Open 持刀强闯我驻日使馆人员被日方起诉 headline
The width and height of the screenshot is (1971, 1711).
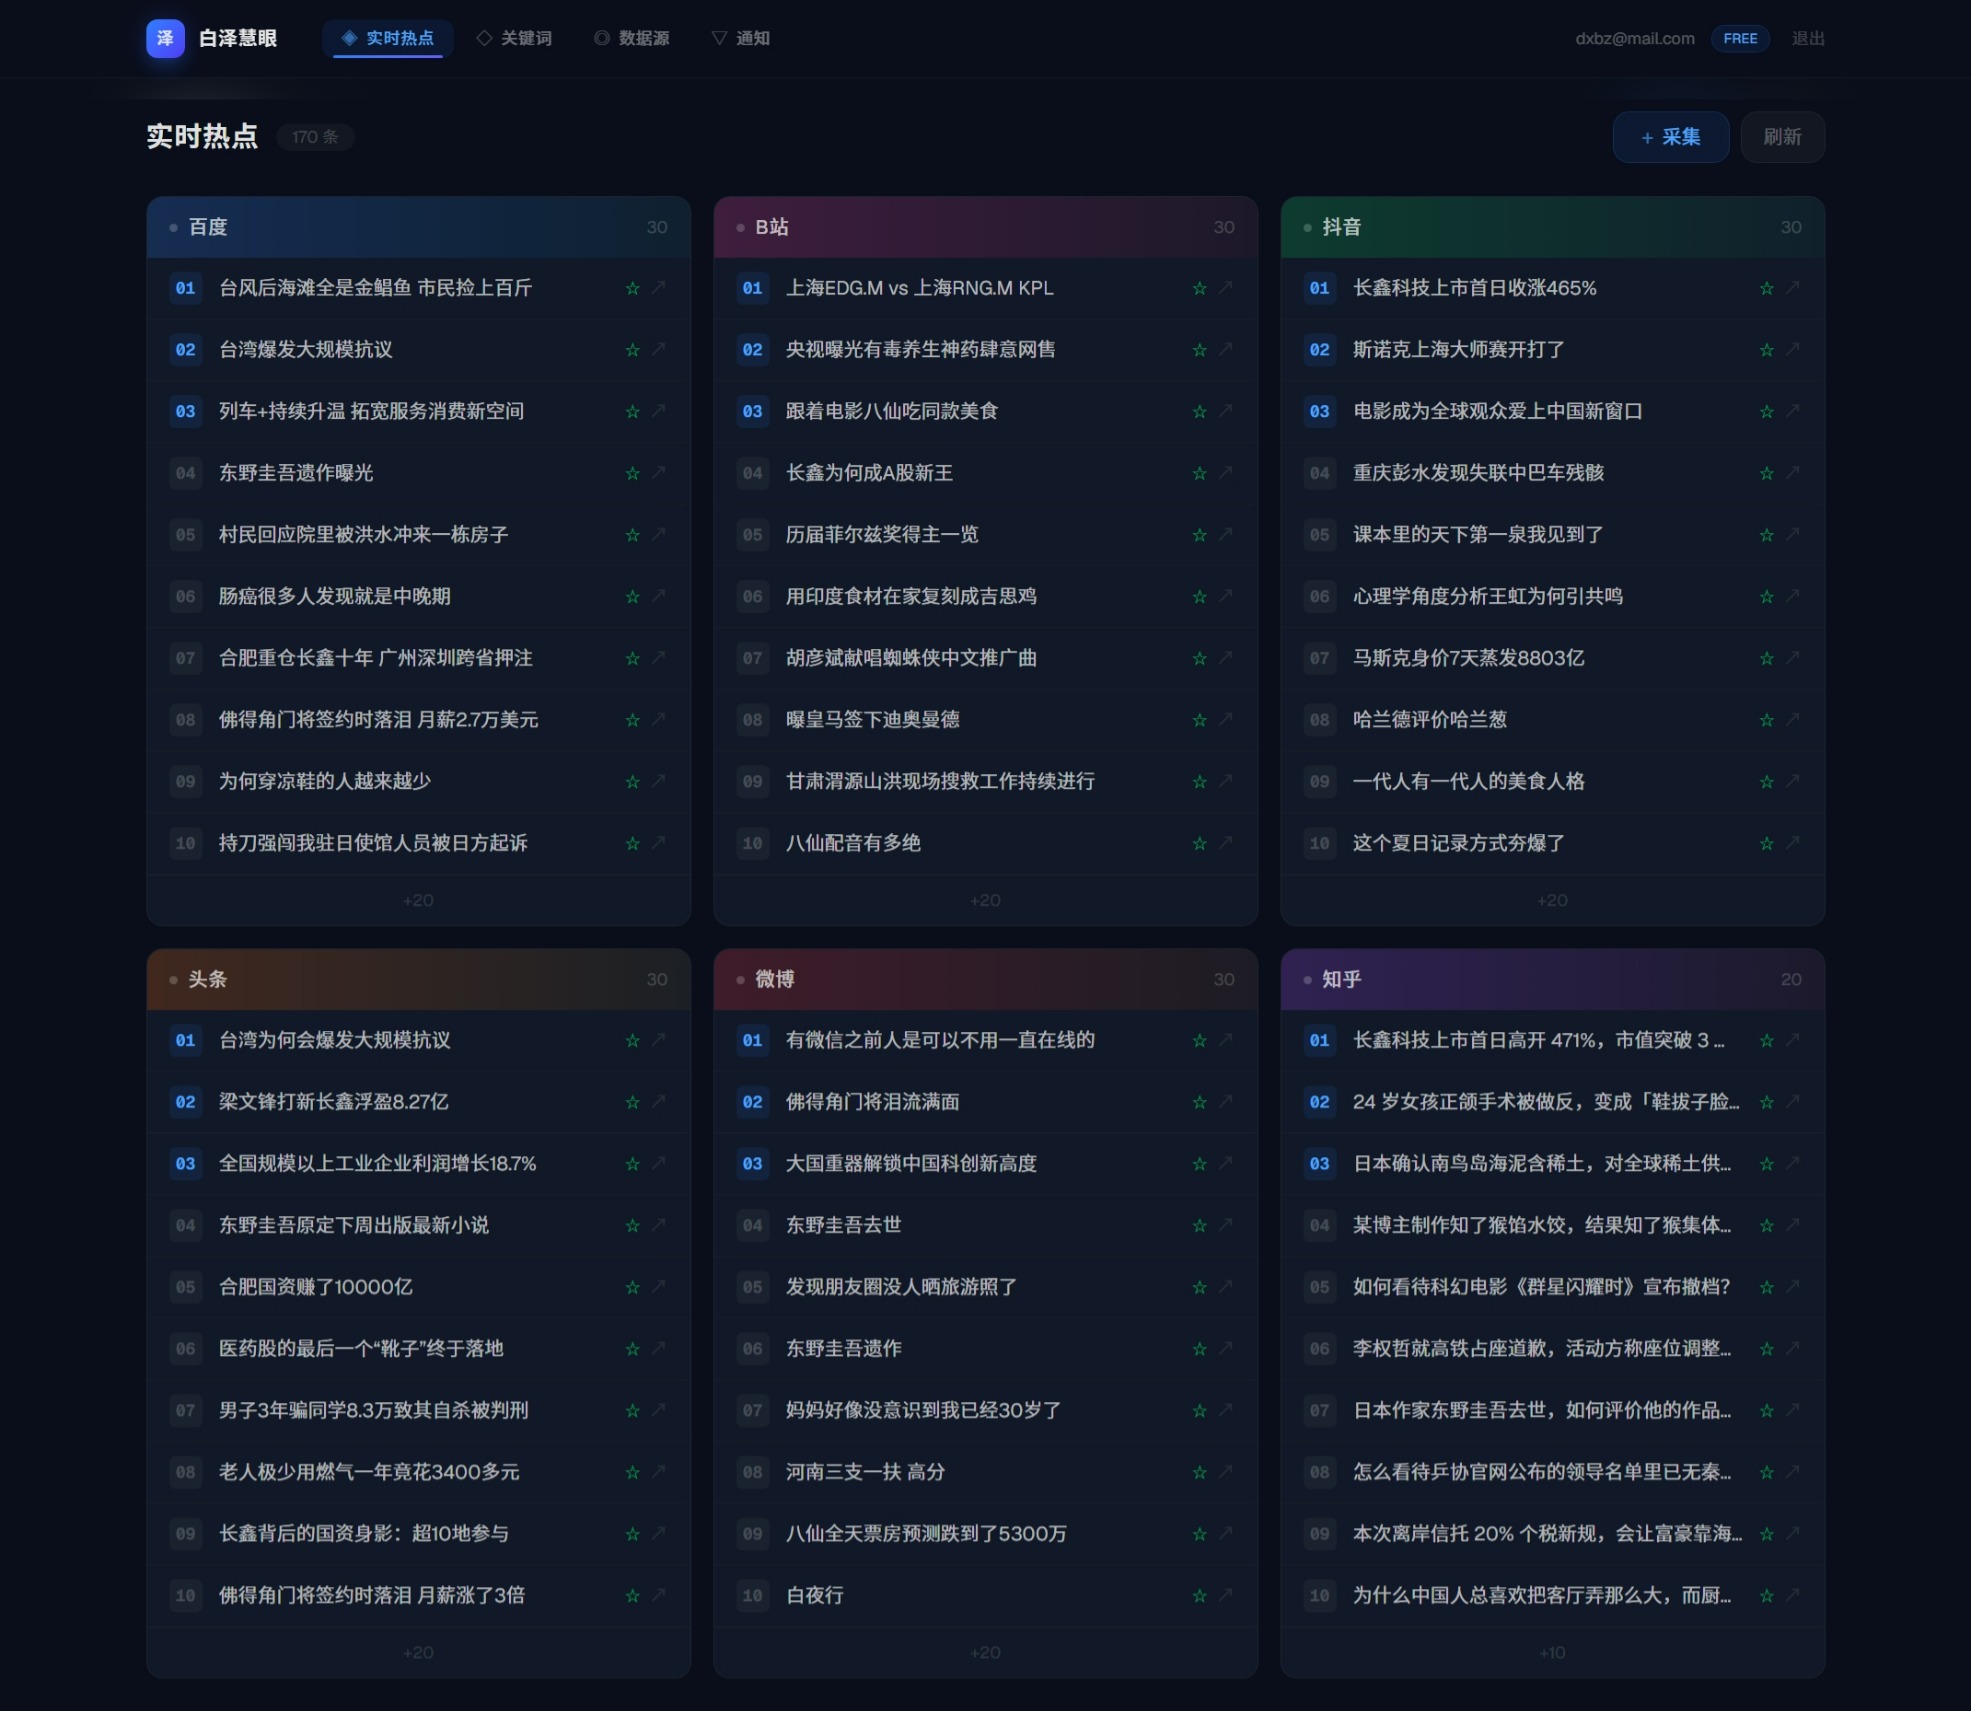click(373, 843)
